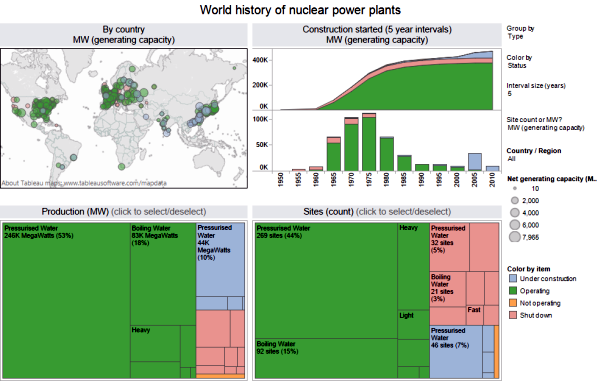Click the 10 size legend dot
The image size is (600, 381).
[x=515, y=188]
